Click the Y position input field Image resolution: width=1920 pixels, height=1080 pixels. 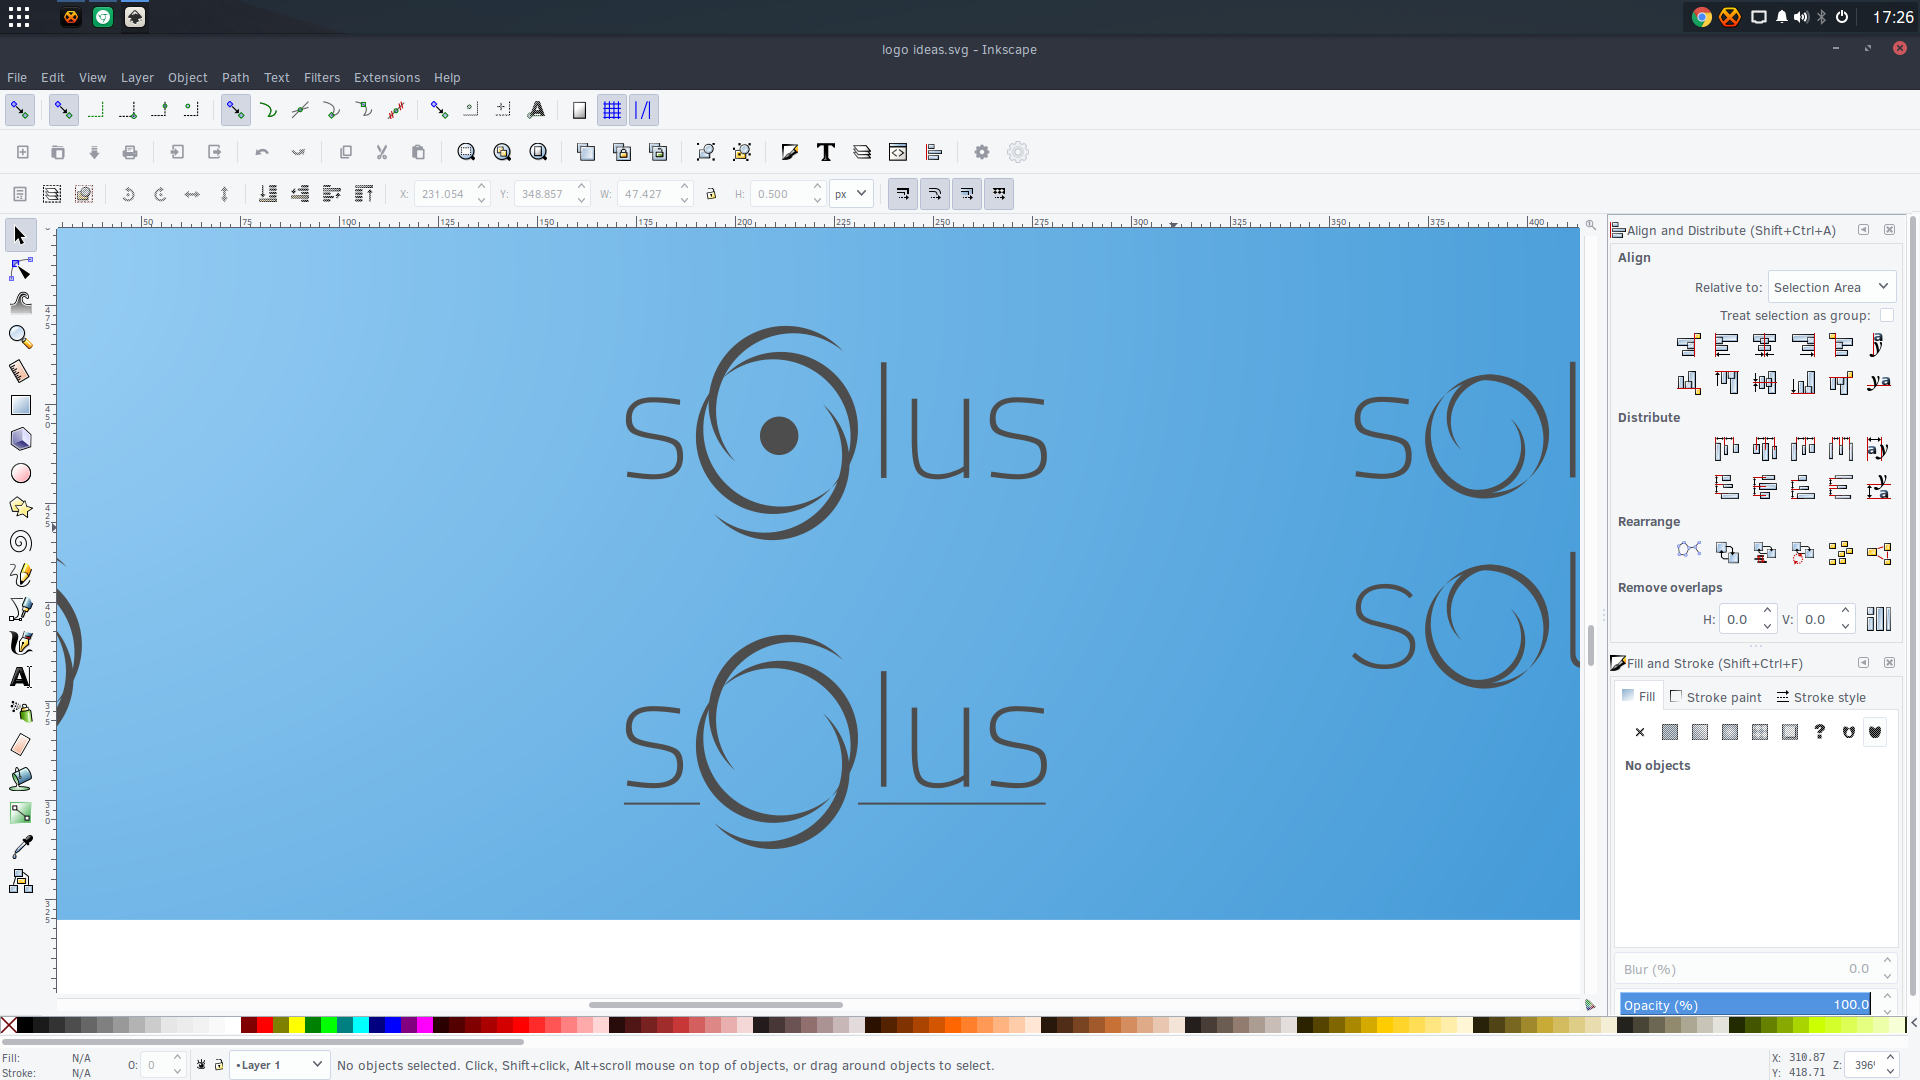click(x=544, y=194)
